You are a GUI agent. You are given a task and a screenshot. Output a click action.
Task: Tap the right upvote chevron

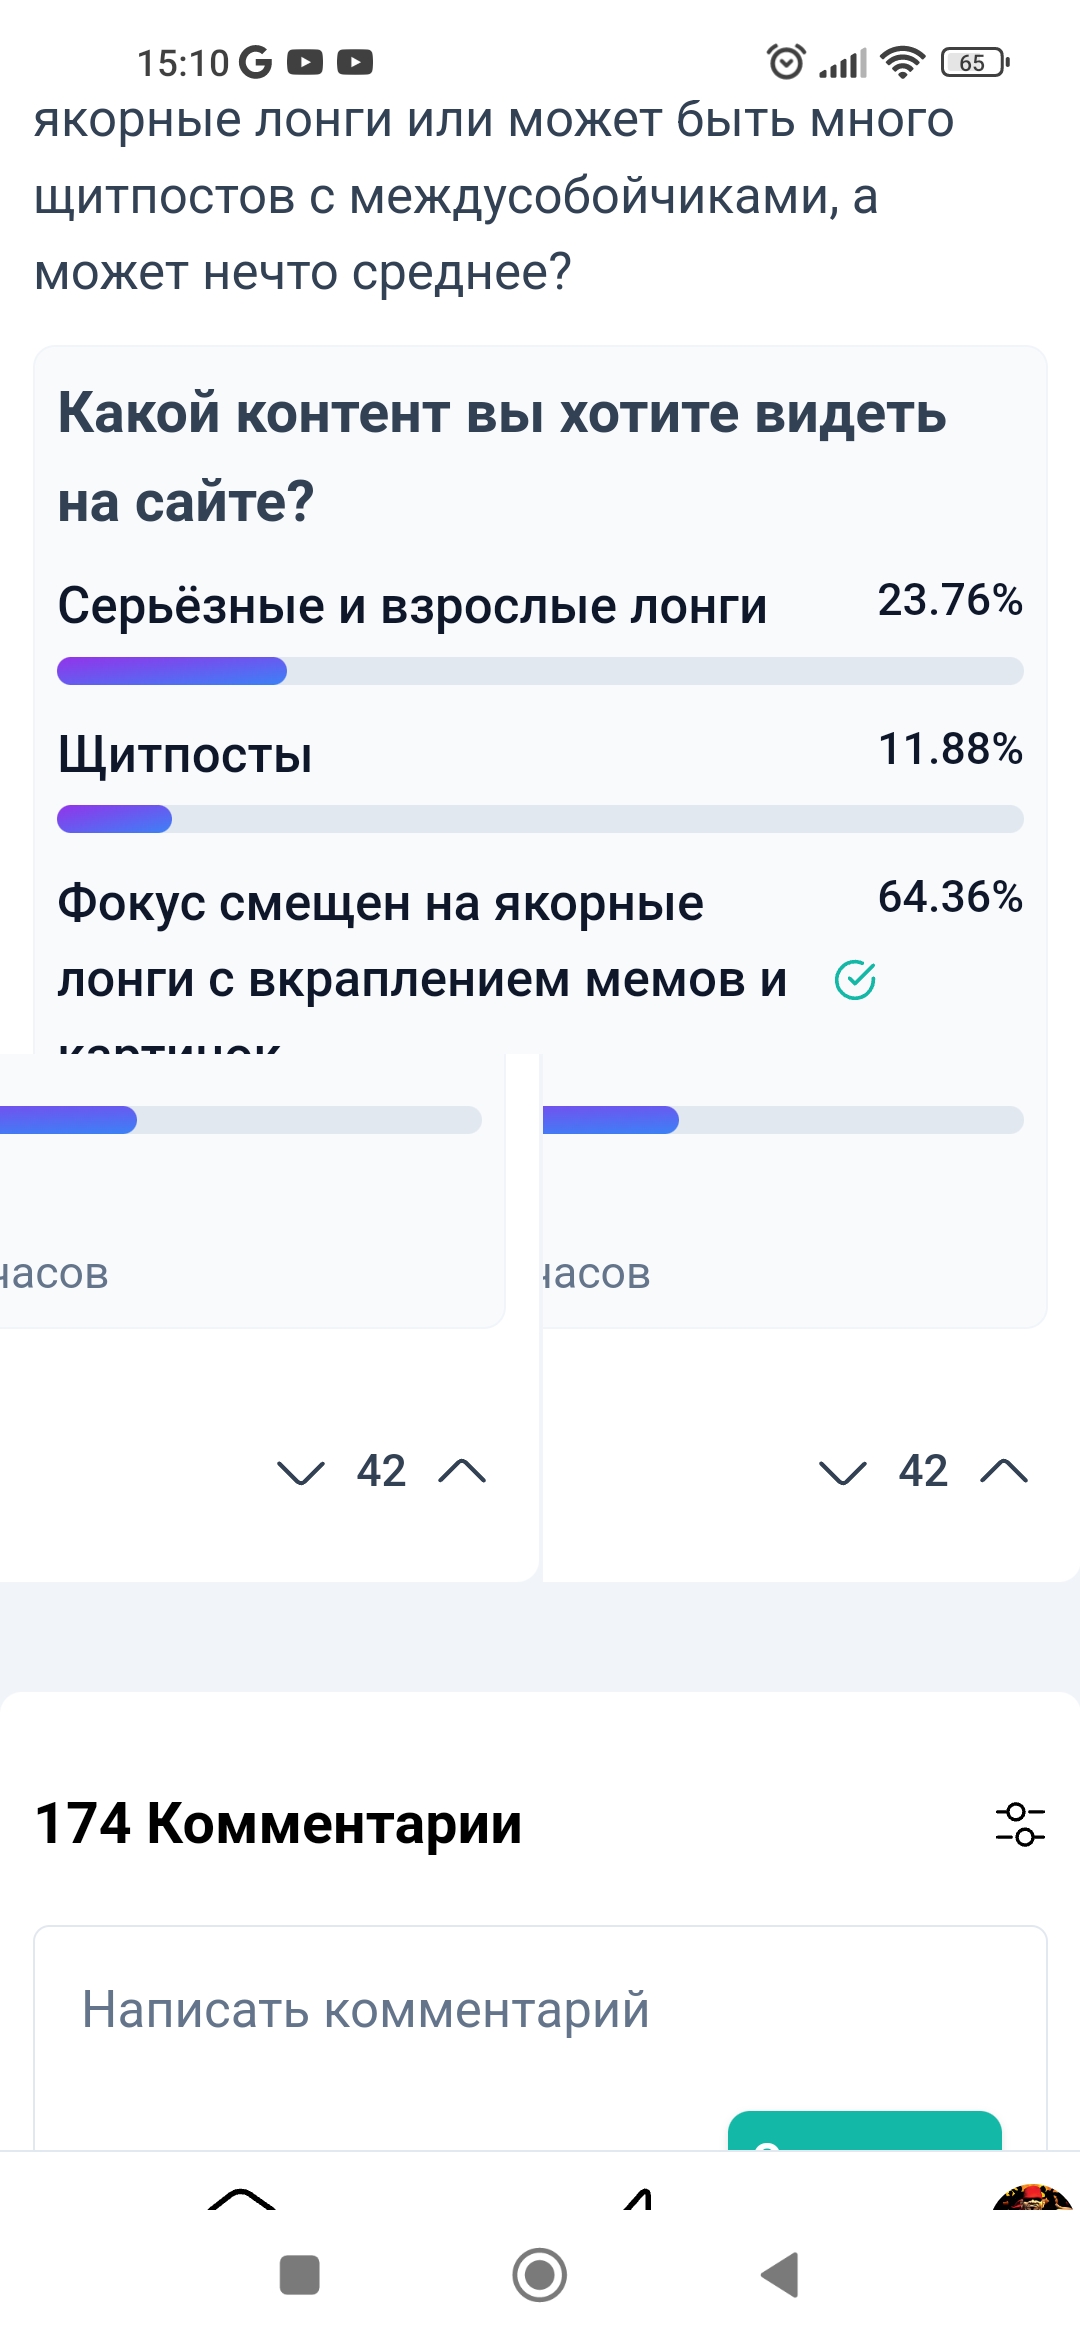pos(1004,1471)
